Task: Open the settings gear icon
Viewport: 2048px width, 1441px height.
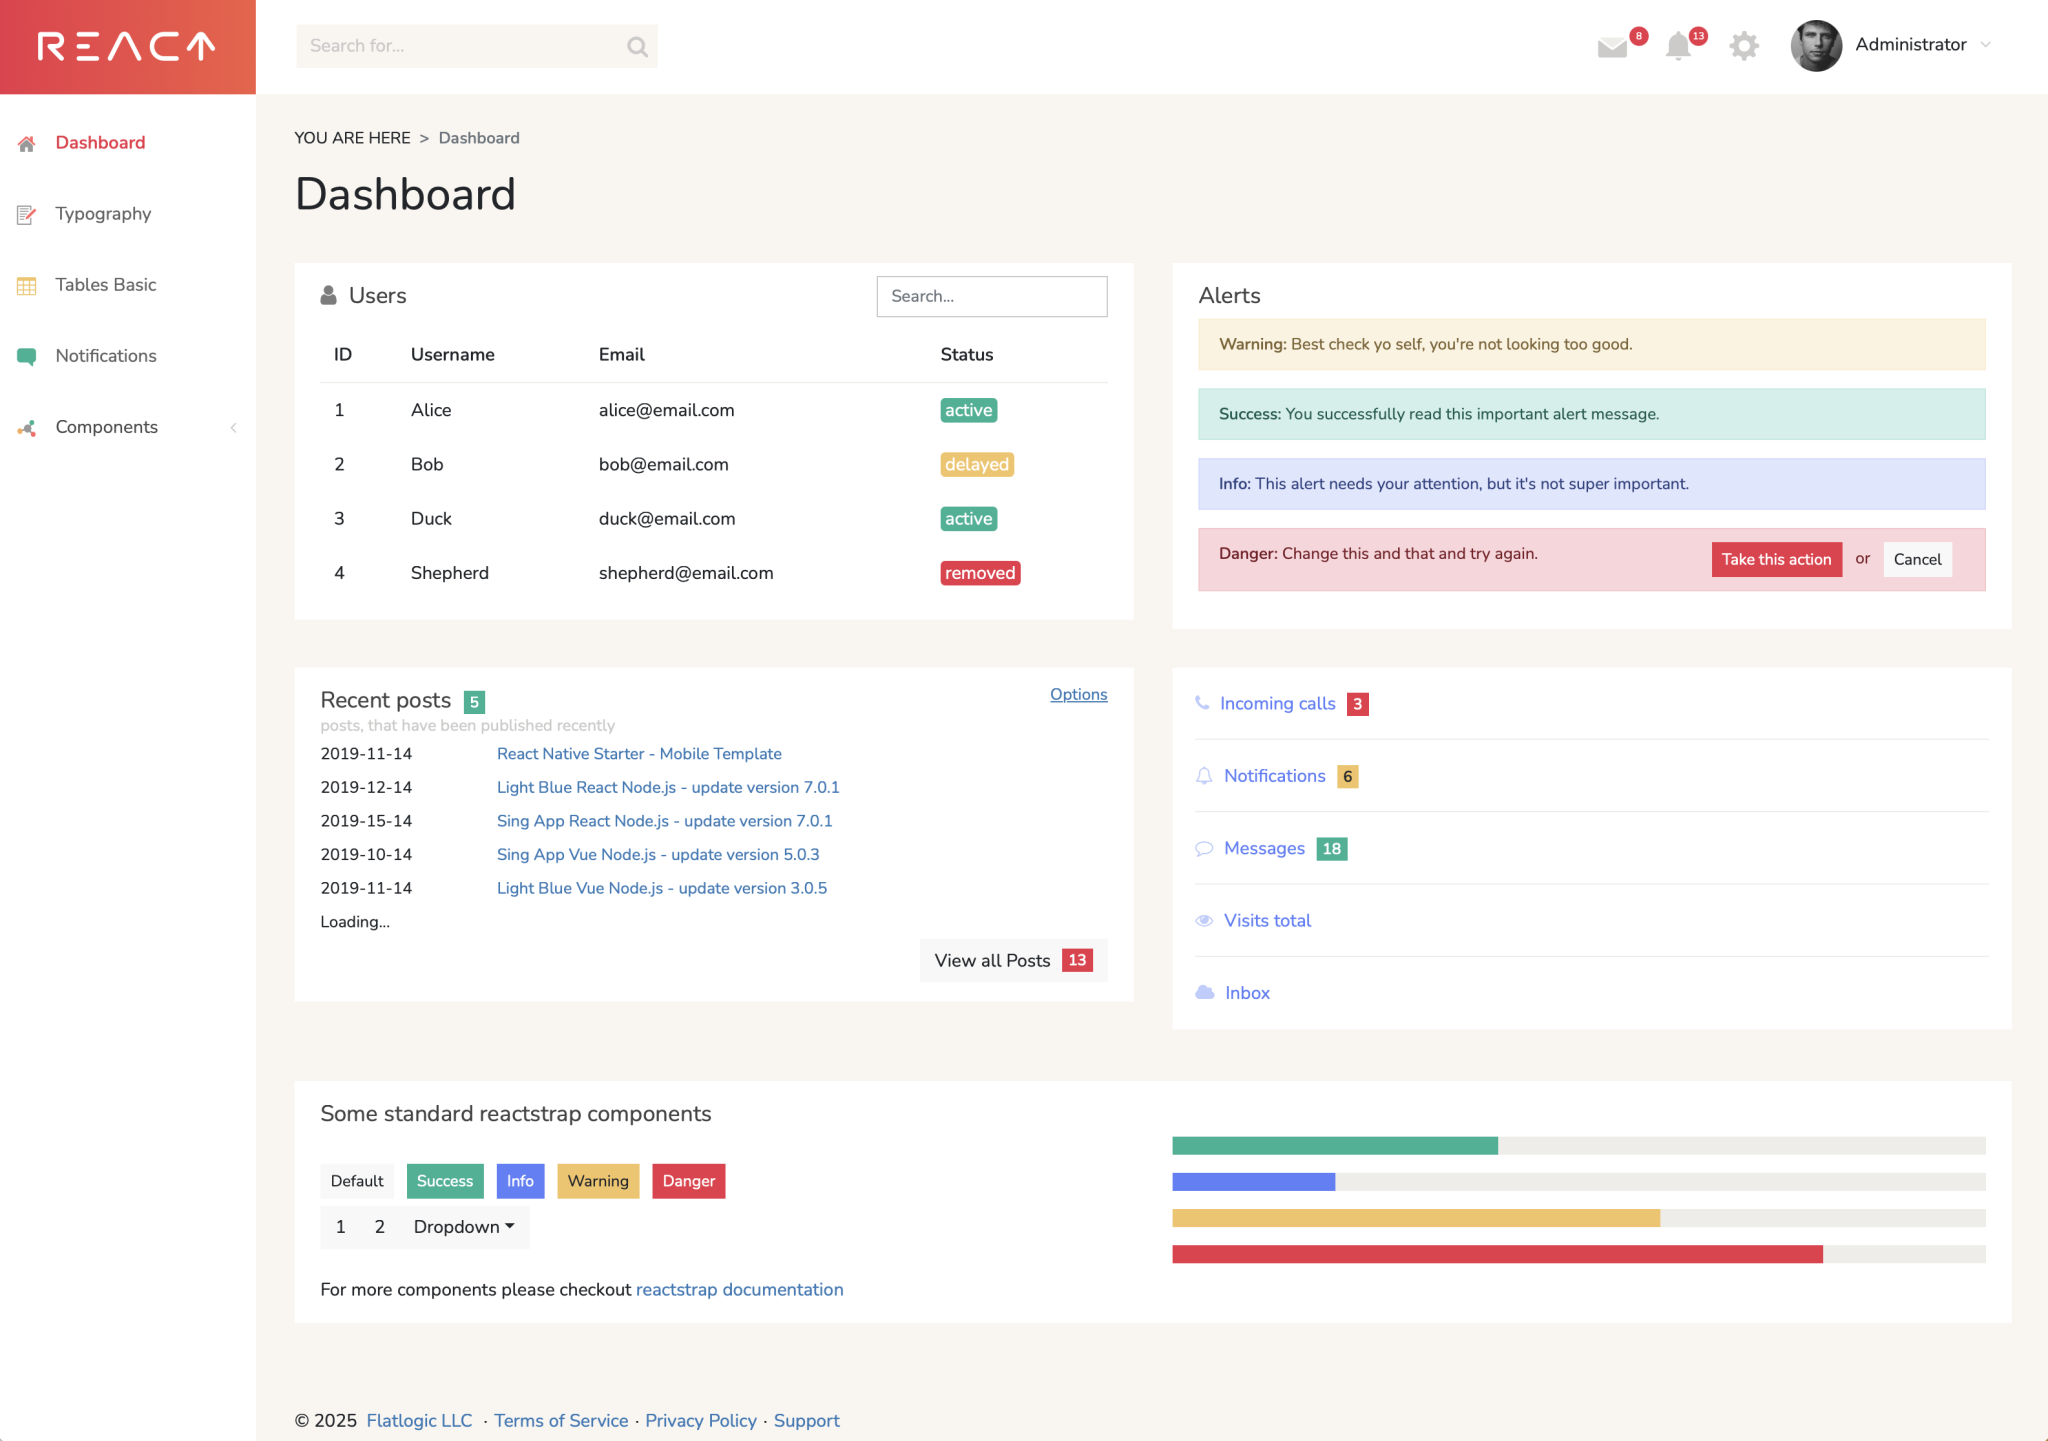Action: pyautogui.click(x=1744, y=46)
